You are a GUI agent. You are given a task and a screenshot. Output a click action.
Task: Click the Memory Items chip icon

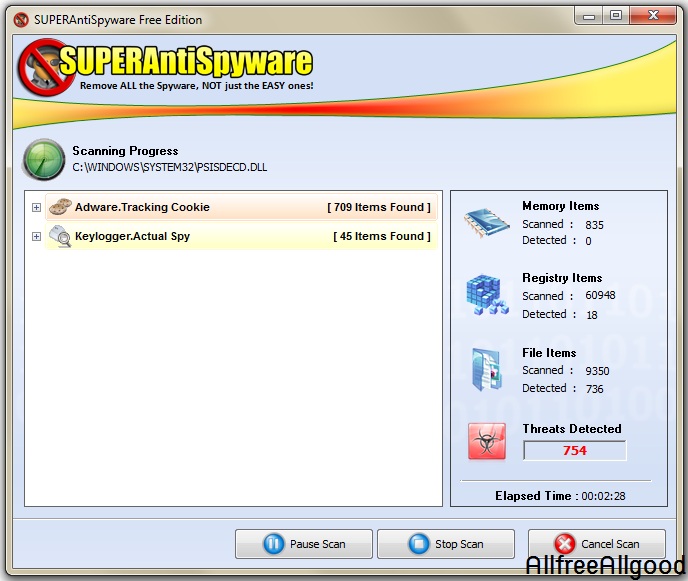487,222
